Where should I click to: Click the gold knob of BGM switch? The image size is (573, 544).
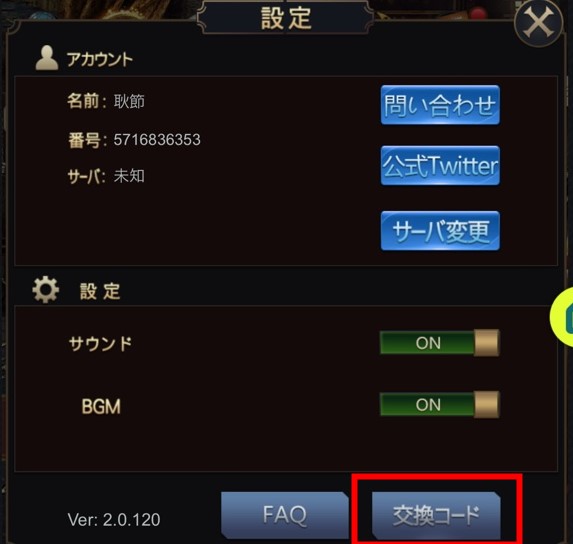487,404
